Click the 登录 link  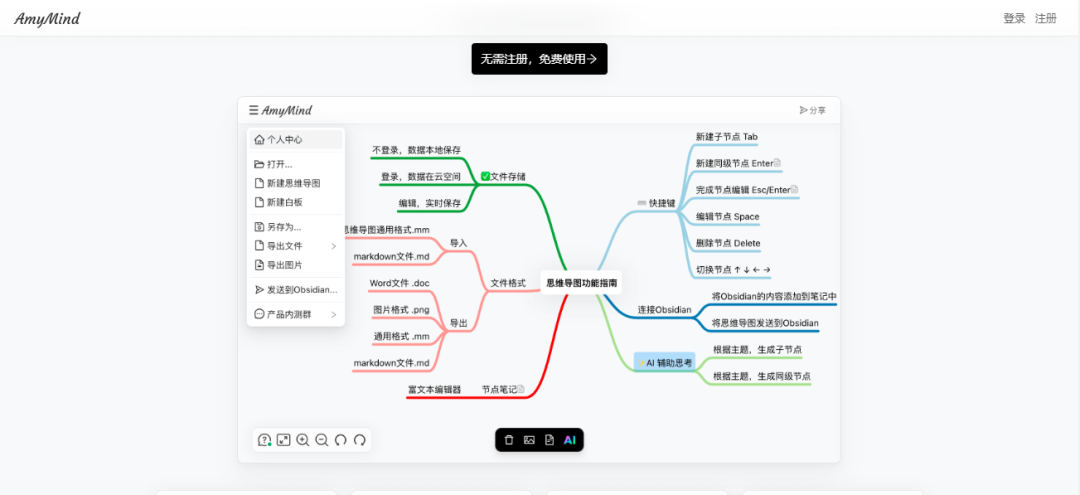coord(1014,19)
